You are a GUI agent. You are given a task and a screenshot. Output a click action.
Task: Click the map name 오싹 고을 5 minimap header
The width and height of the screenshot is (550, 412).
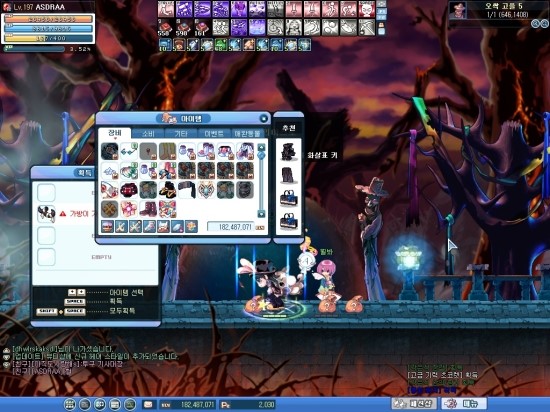coord(504,6)
